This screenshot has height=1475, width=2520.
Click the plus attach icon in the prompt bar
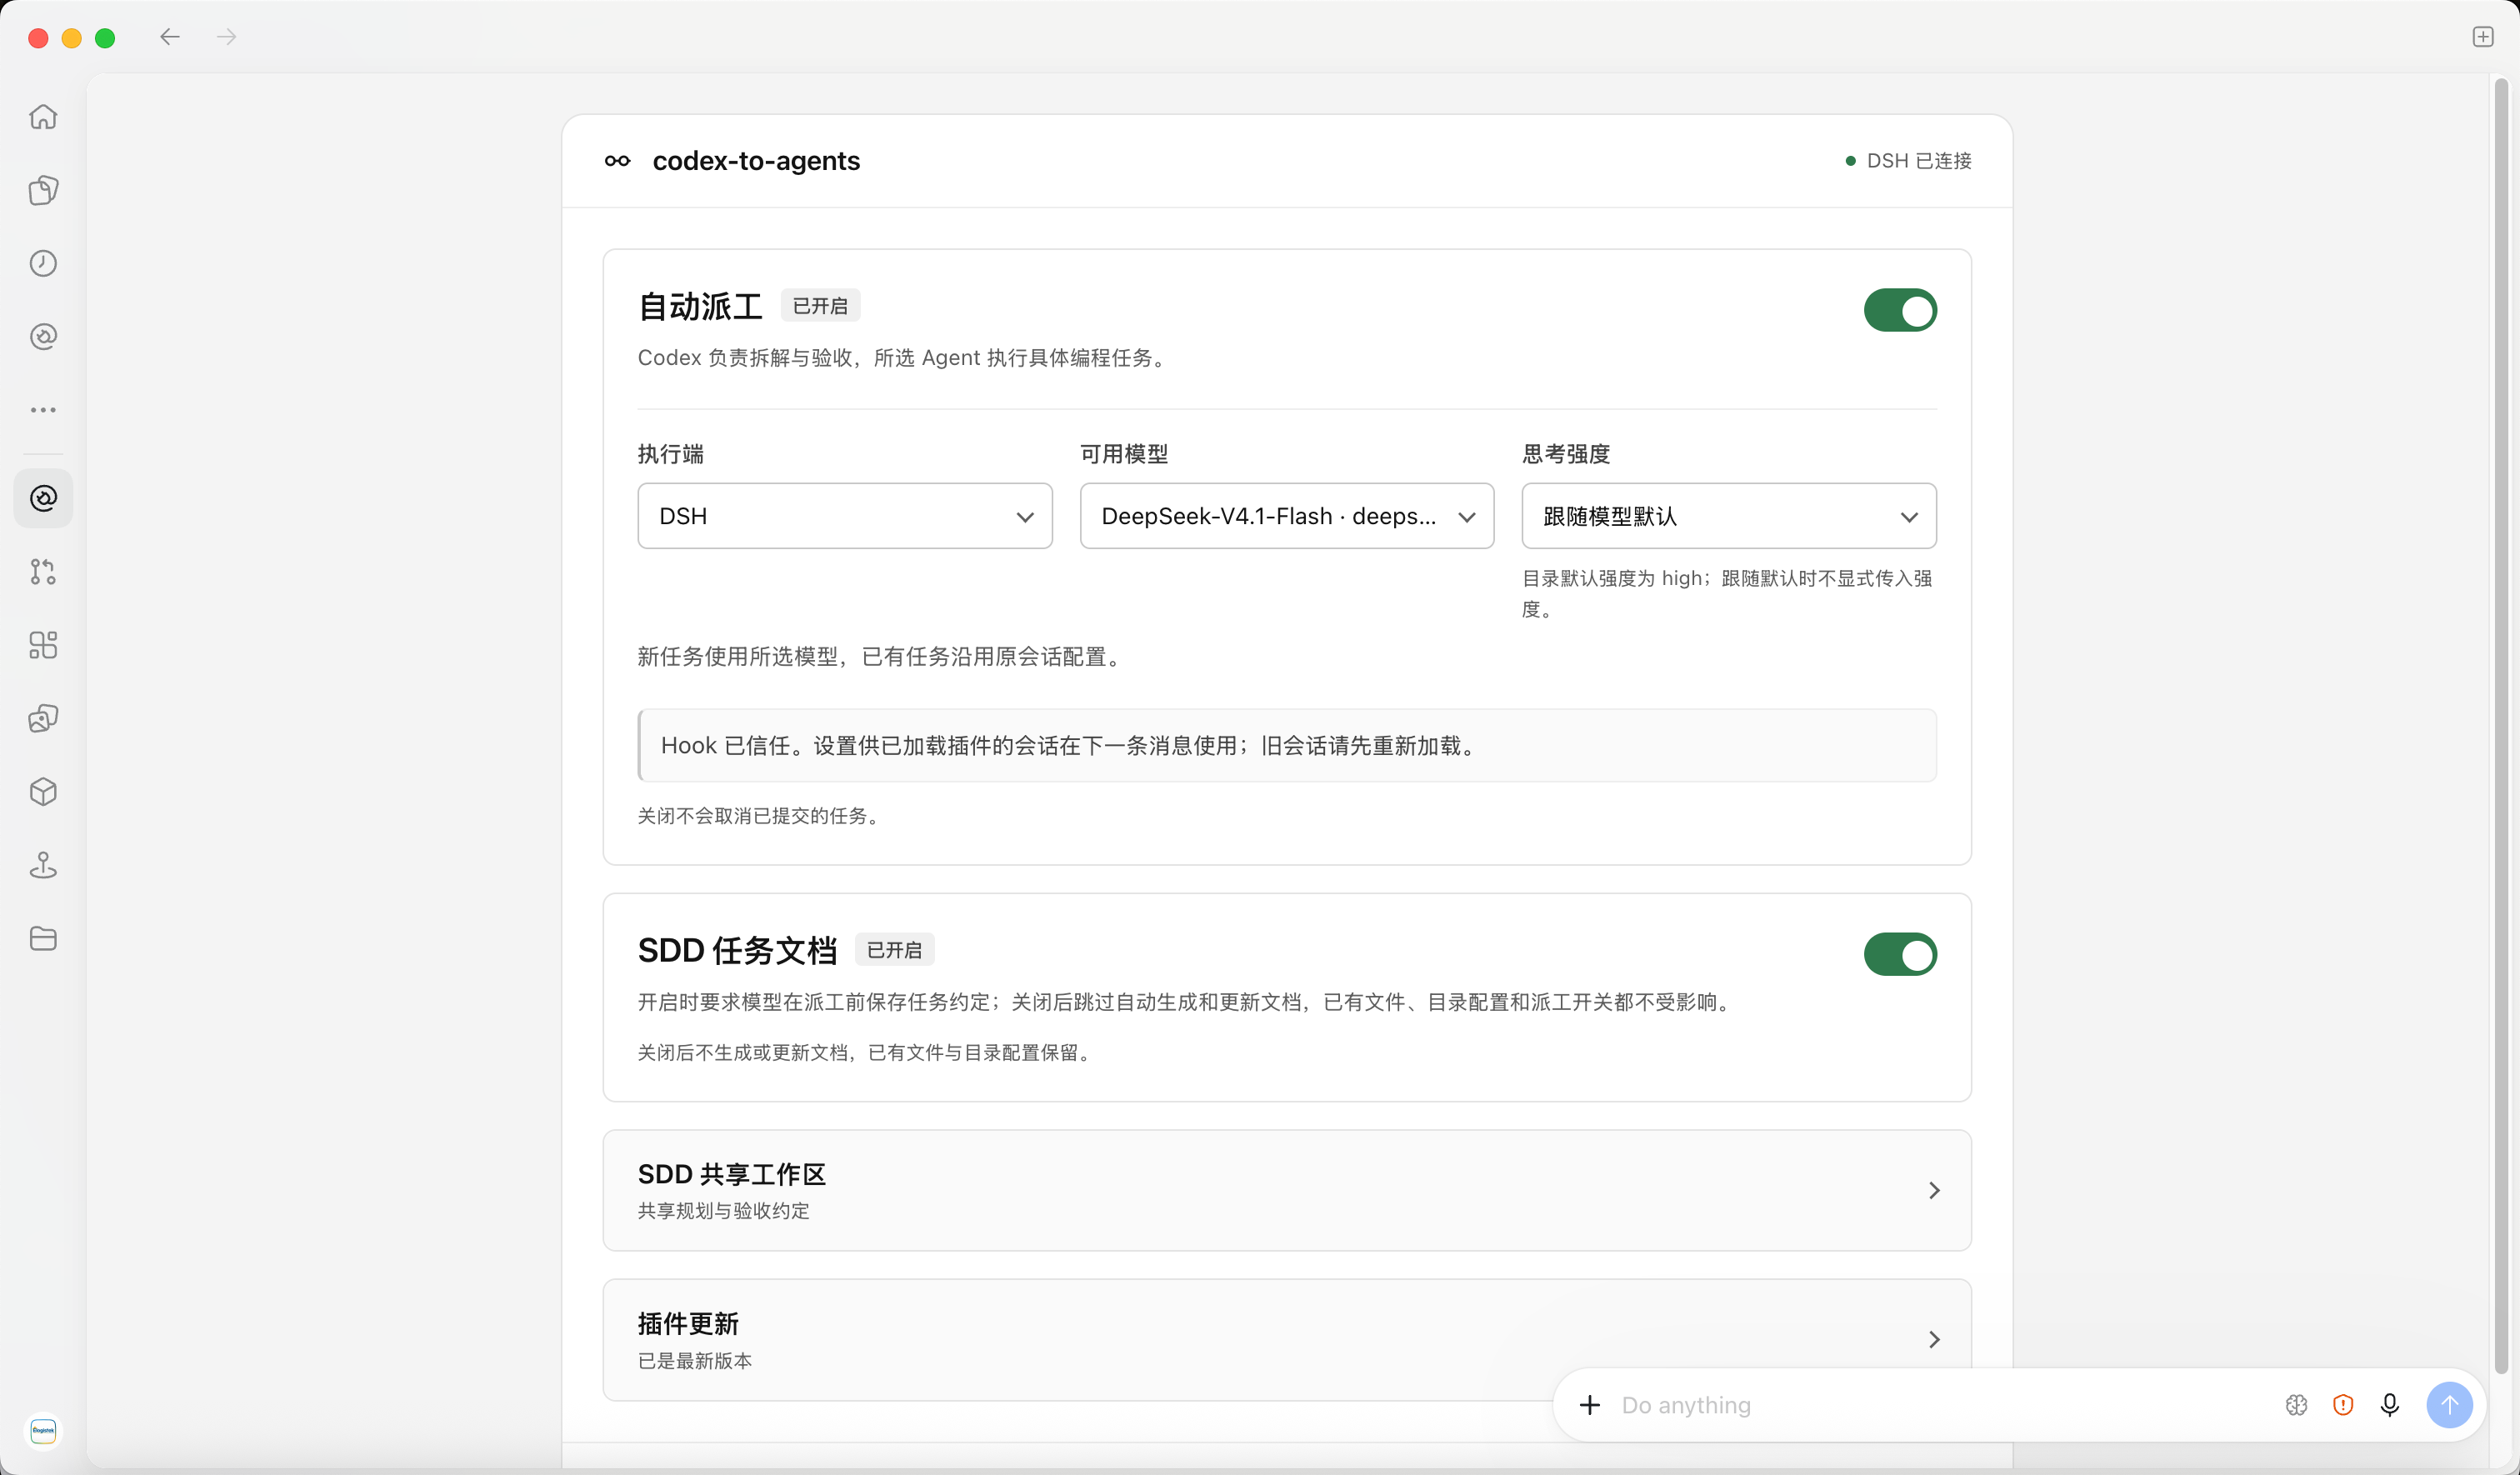coord(1590,1405)
